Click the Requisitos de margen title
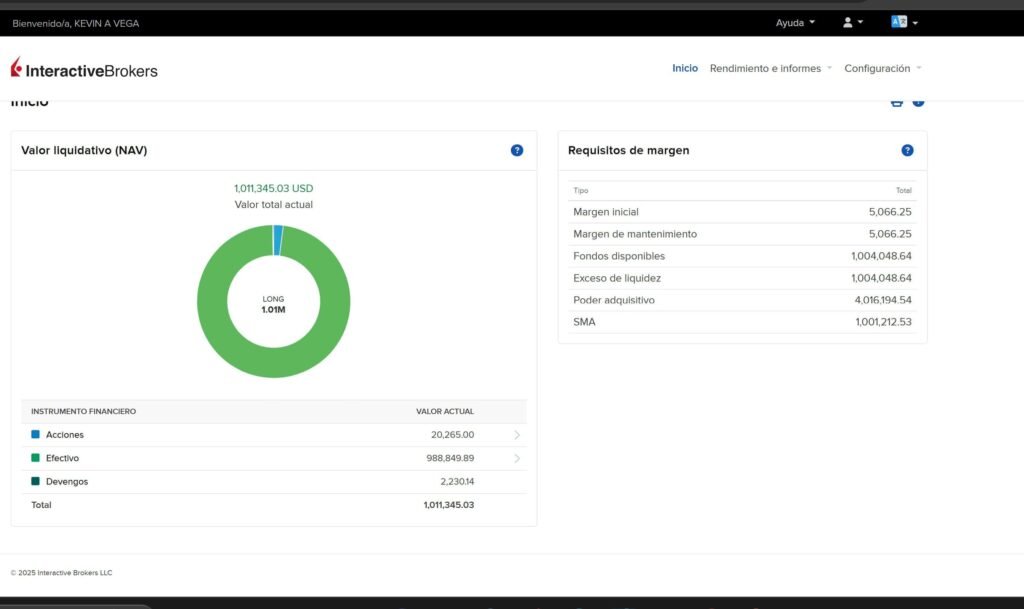The image size is (1024, 609). 628,150
